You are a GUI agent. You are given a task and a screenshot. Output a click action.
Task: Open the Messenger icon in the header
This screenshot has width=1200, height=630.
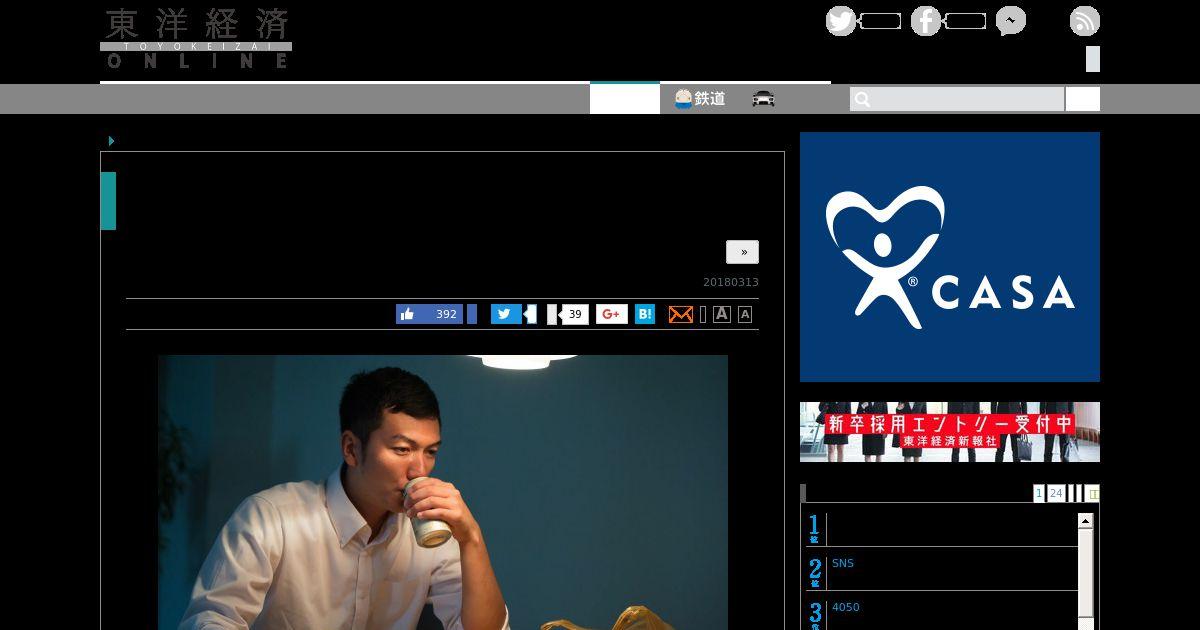1011,21
